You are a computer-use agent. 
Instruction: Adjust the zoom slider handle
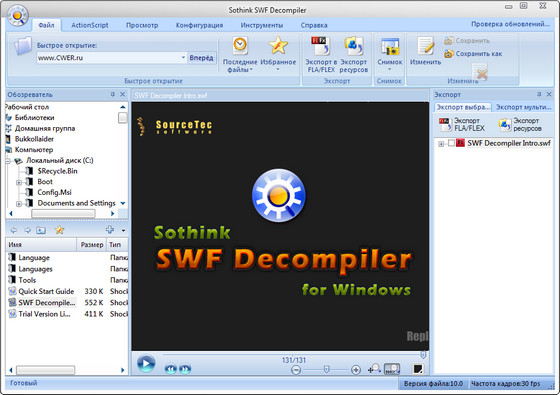pyautogui.click(x=326, y=369)
